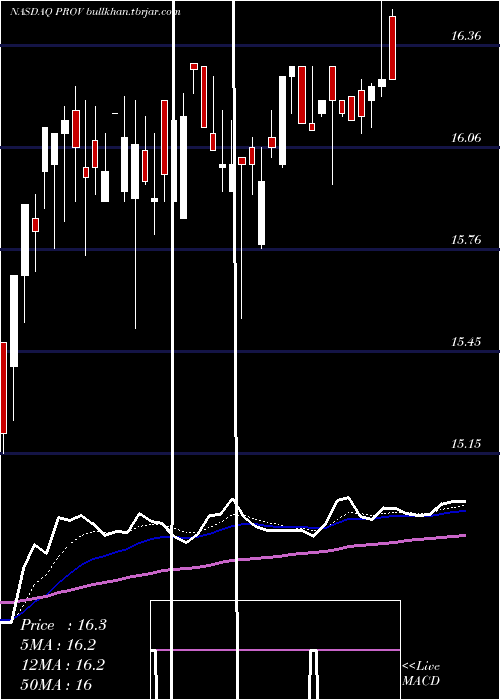Image resolution: width=500 pixels, height=700 pixels.
Task: Click the 5MA : 16.2 readout
Action: point(58,645)
